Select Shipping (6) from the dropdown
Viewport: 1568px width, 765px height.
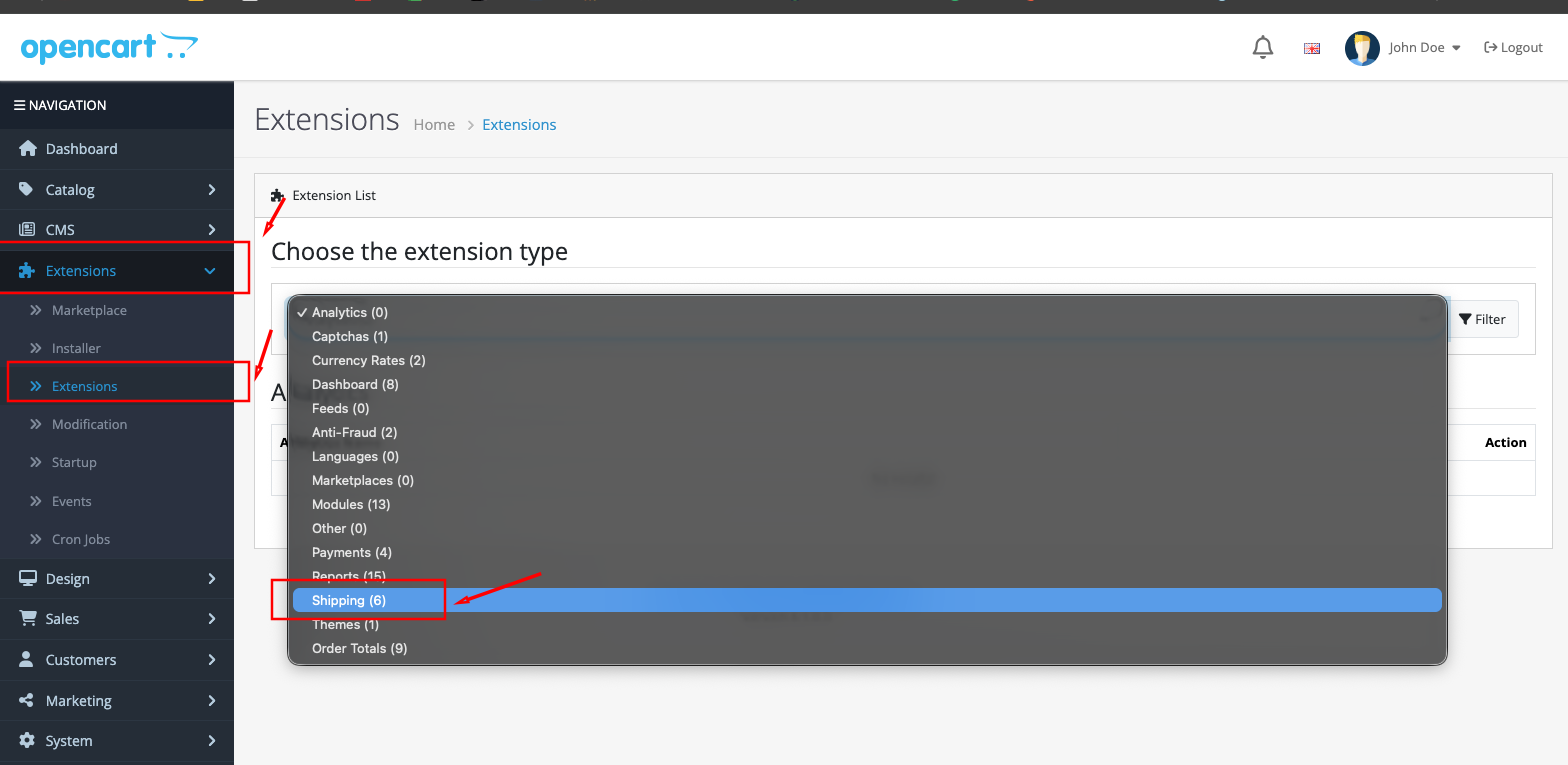[867, 600]
